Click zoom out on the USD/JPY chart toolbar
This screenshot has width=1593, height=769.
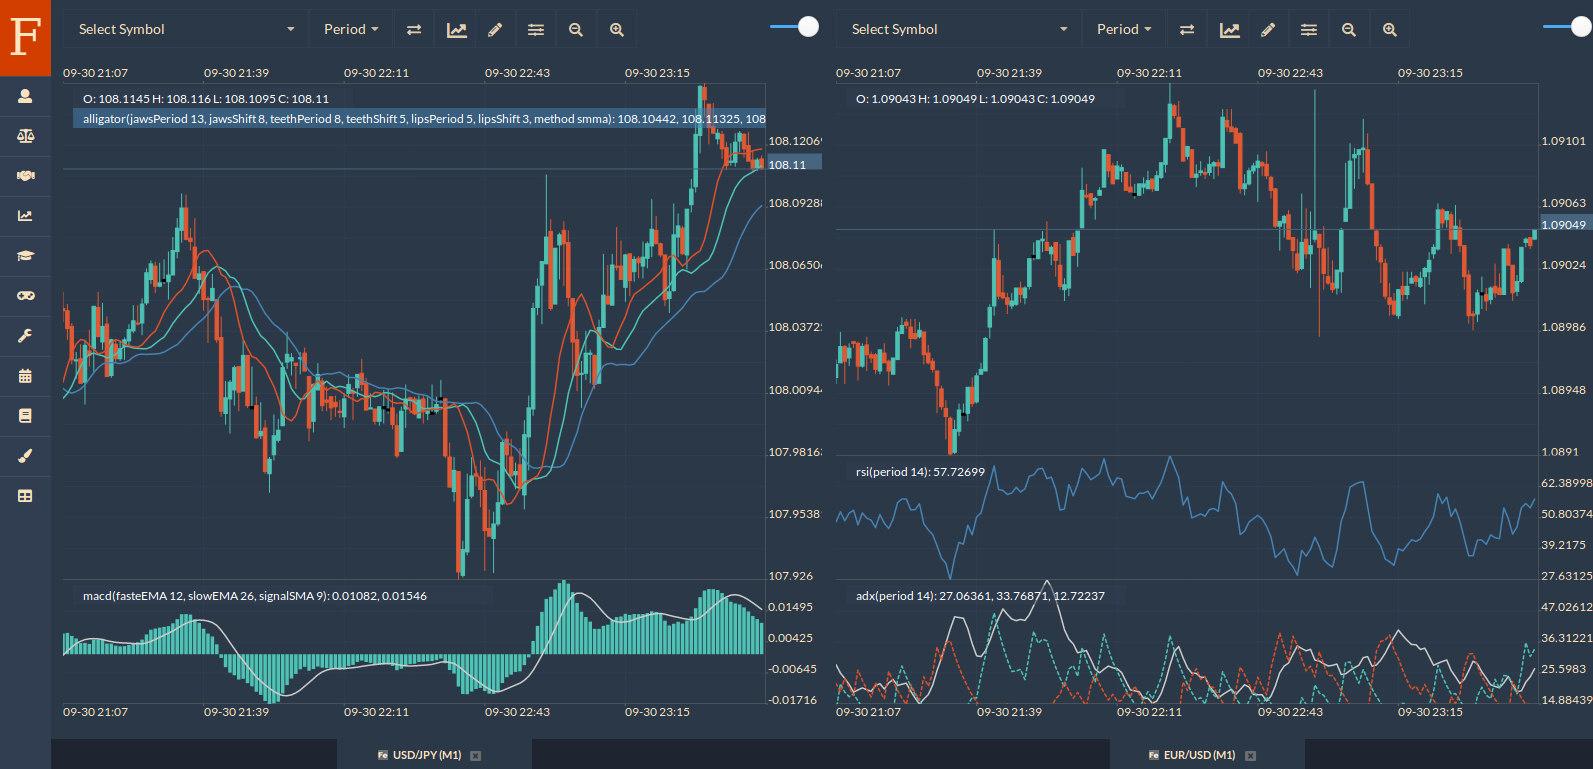576,30
